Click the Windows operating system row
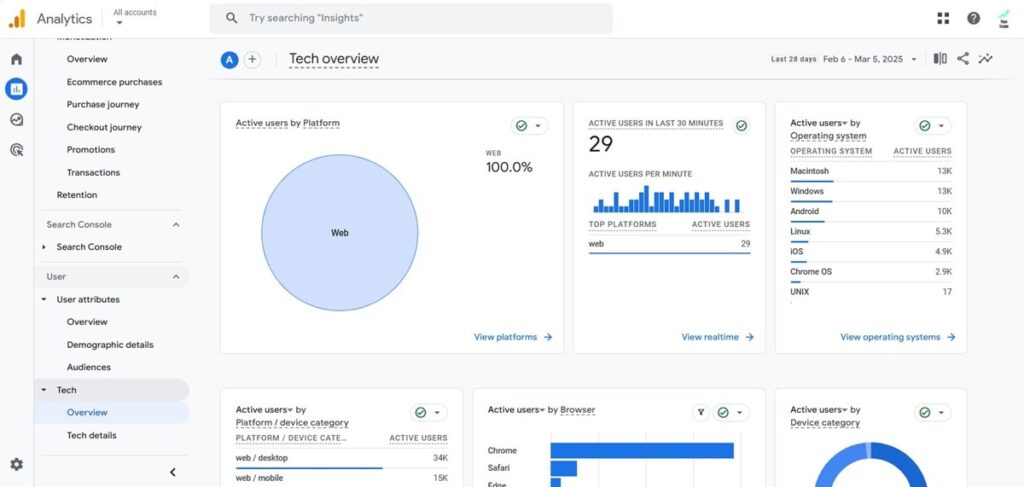The image size is (1024, 487). (x=871, y=192)
